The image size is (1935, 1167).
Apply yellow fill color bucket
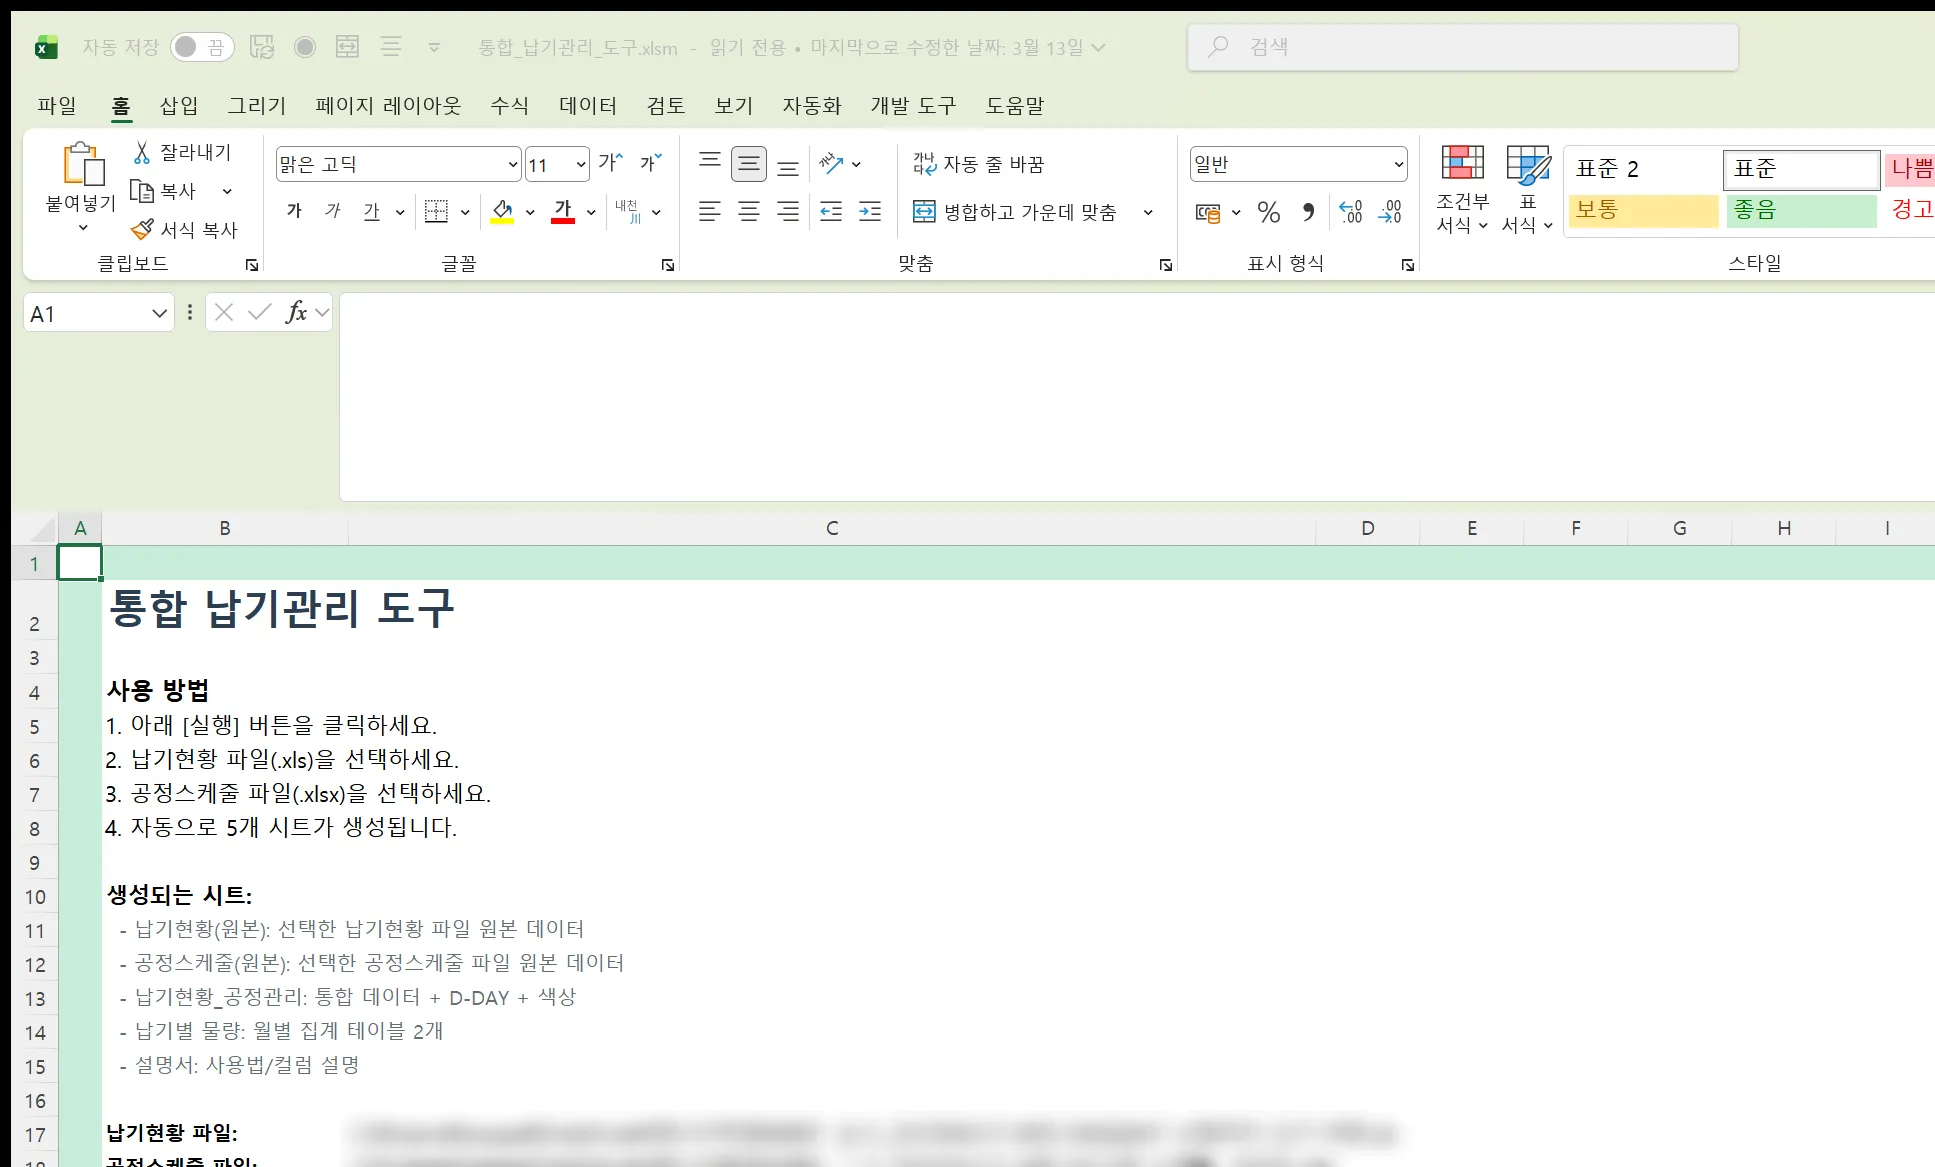pyautogui.click(x=502, y=211)
